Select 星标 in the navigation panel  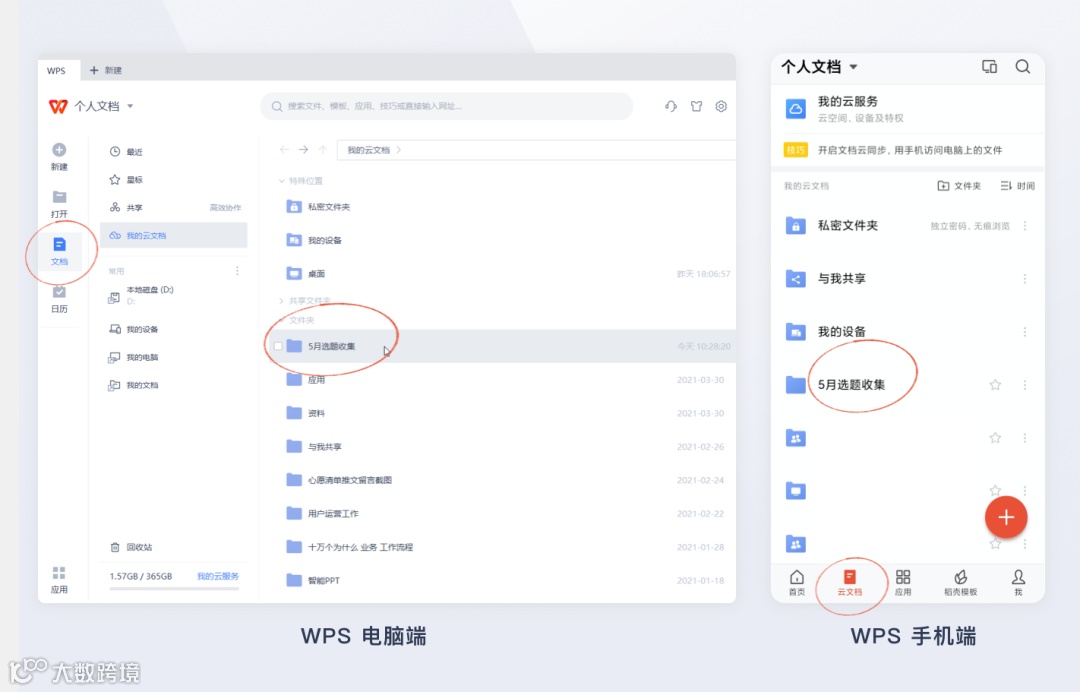pyautogui.click(x=174, y=180)
